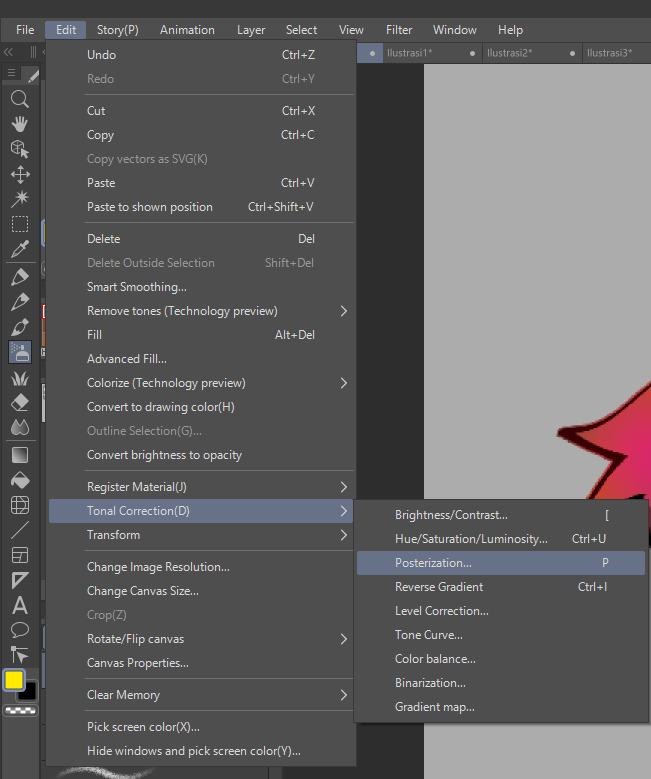Expand the Rotate/Flip canvas submenu
651x779 pixels.
point(200,639)
